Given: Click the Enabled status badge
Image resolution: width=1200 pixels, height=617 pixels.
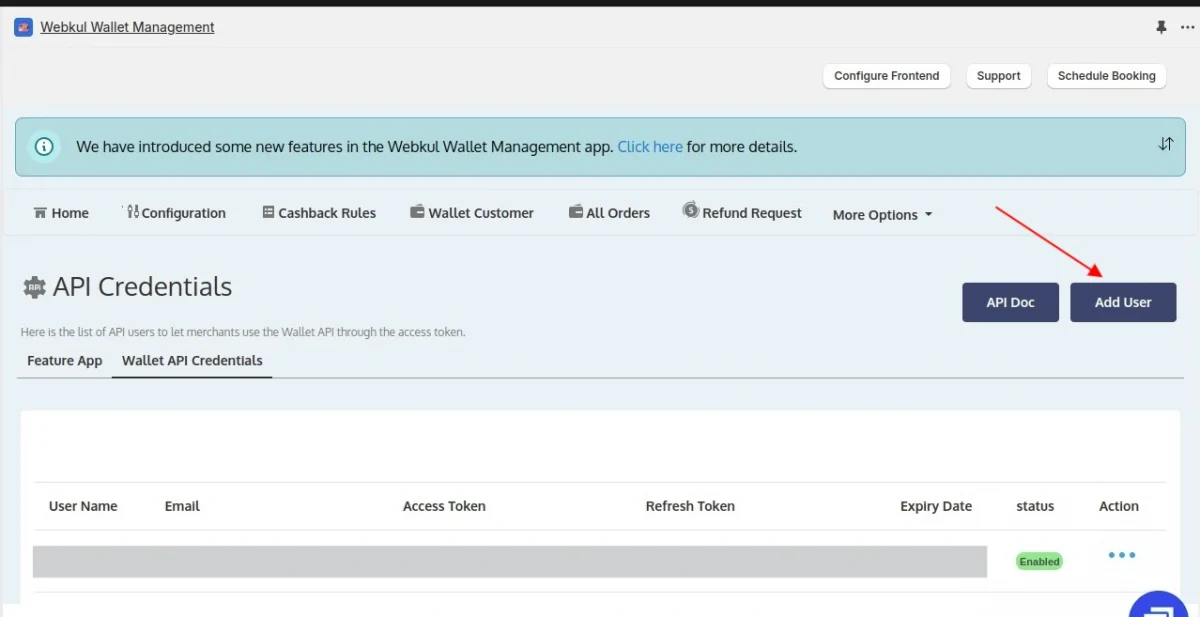Looking at the screenshot, I should 1039,561.
